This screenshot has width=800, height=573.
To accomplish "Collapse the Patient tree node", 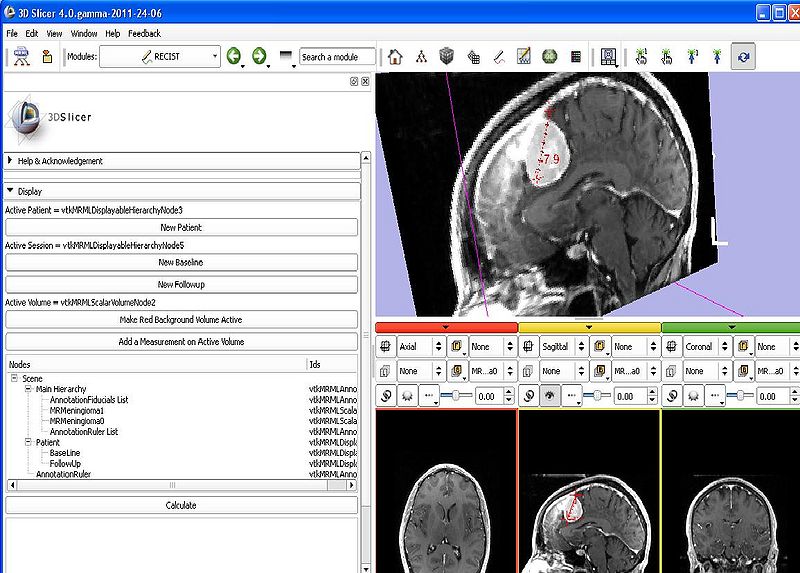I will 29,442.
